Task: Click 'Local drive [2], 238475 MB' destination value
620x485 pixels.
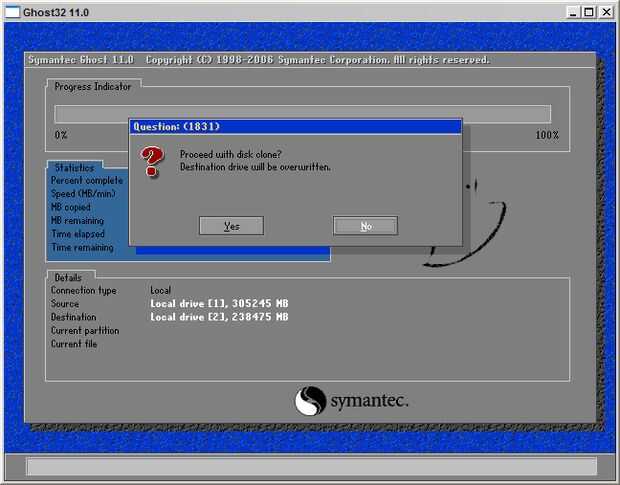Action: click(x=219, y=317)
